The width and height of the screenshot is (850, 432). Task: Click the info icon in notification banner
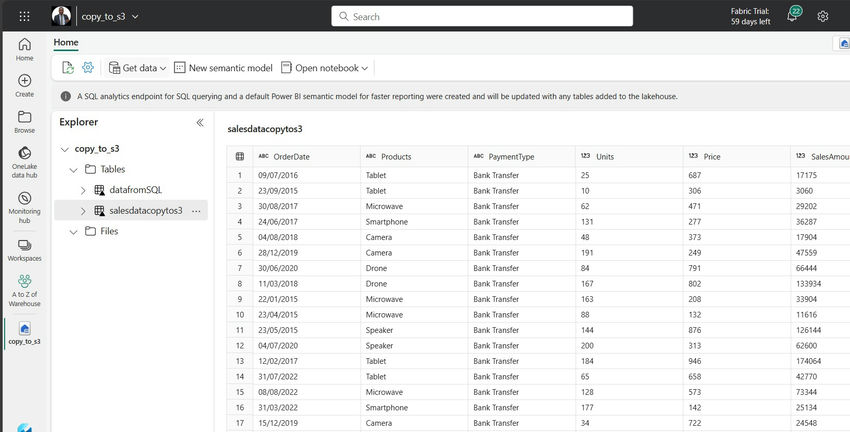pyautogui.click(x=66, y=96)
